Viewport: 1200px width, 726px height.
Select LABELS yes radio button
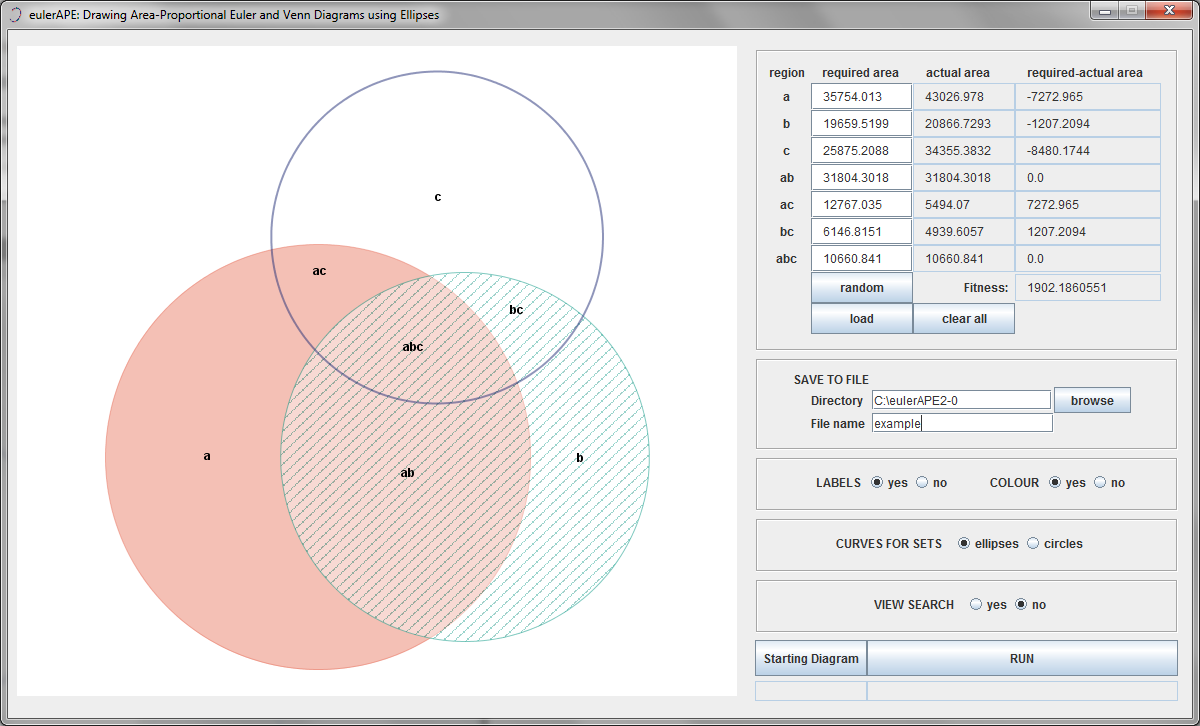878,482
